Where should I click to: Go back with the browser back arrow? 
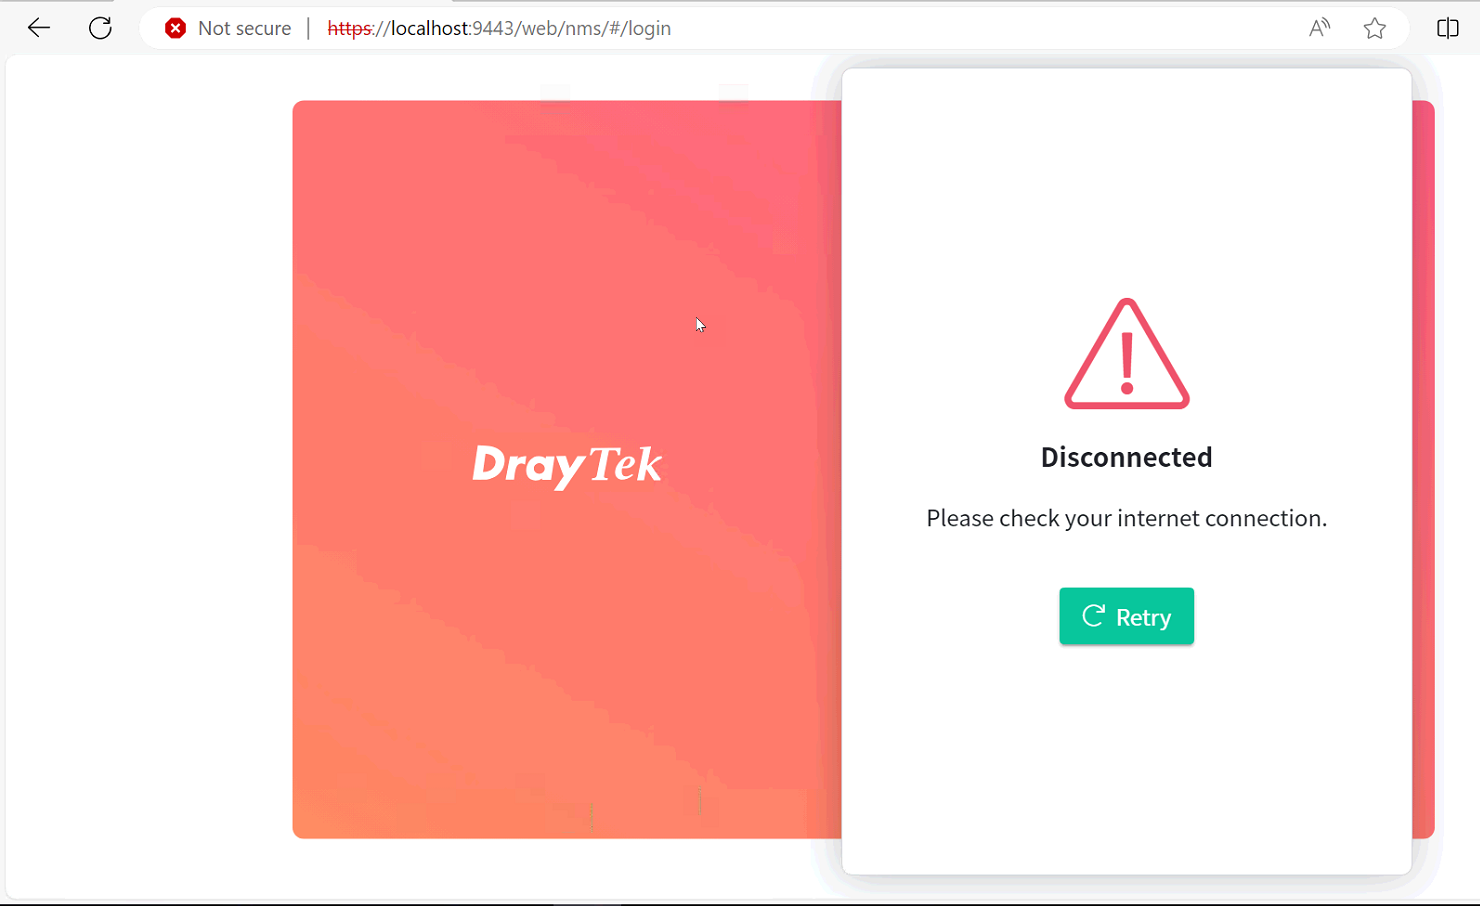pos(39,28)
